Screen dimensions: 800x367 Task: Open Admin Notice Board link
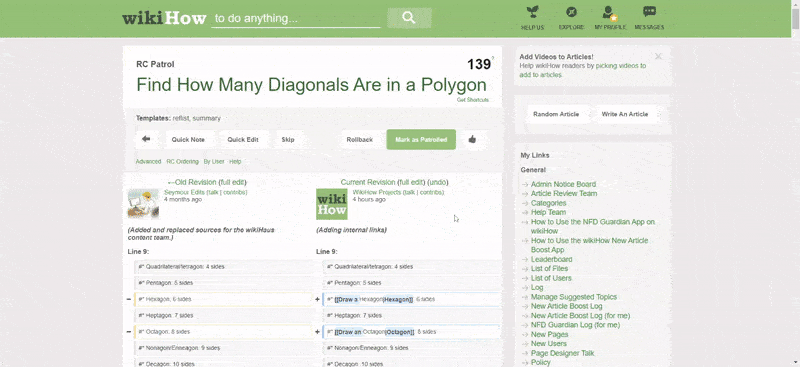(x=563, y=184)
